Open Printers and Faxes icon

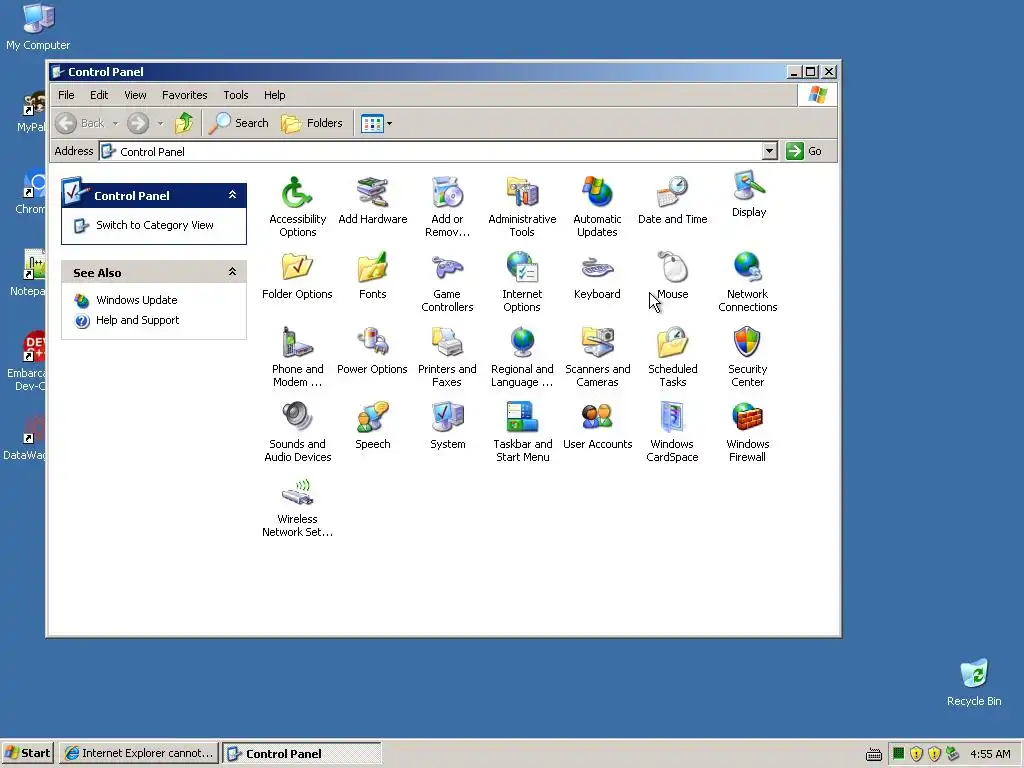447,357
